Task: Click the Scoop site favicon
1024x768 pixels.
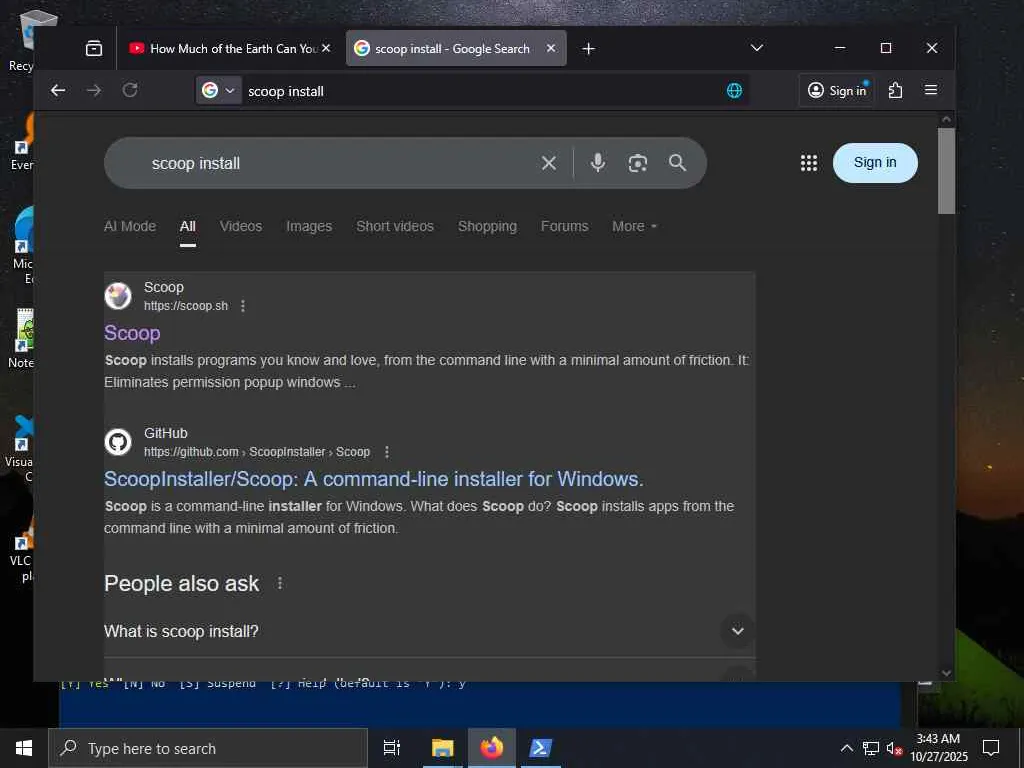Action: [118, 296]
